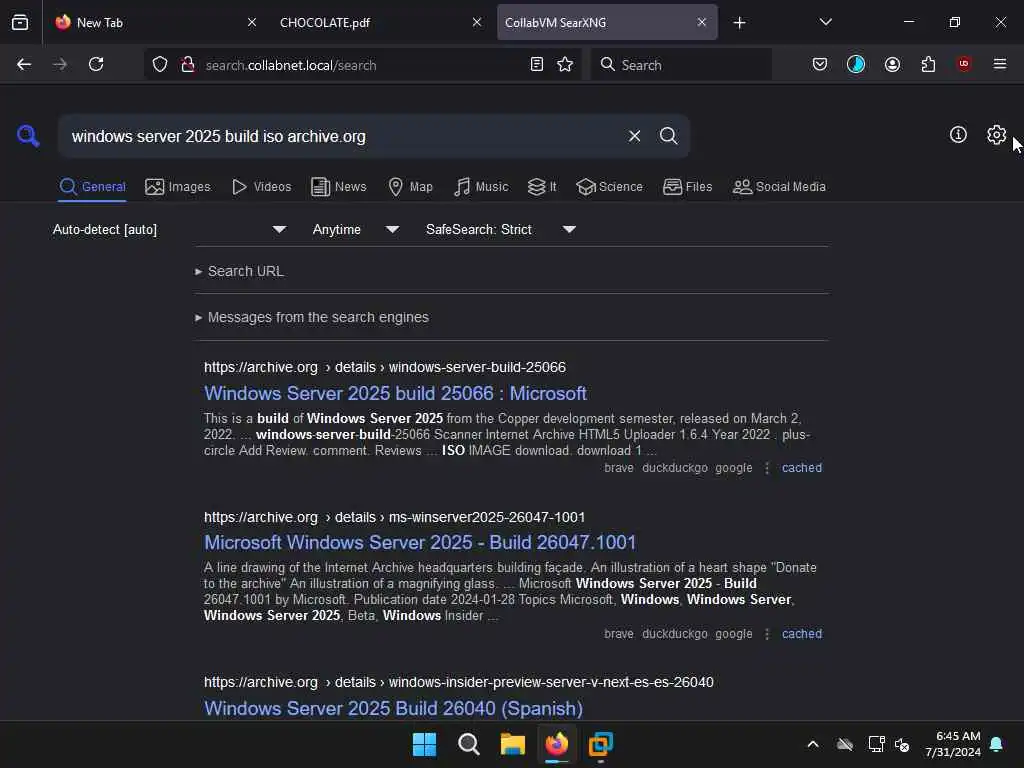Open the SearXNG about info icon

pos(958,135)
